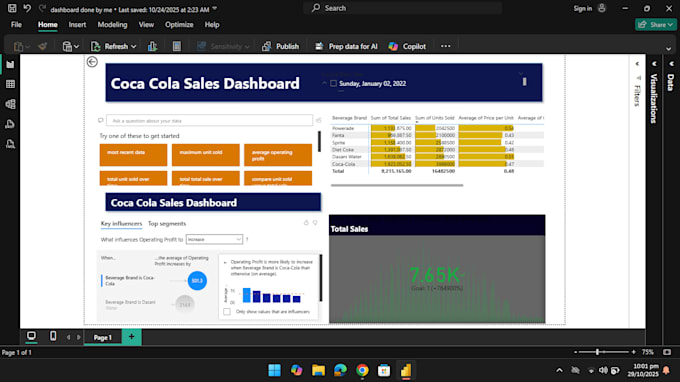Viewport: 680px width, 382px height.
Task: Click 'most recent data' suggestion
Action: (x=133, y=155)
